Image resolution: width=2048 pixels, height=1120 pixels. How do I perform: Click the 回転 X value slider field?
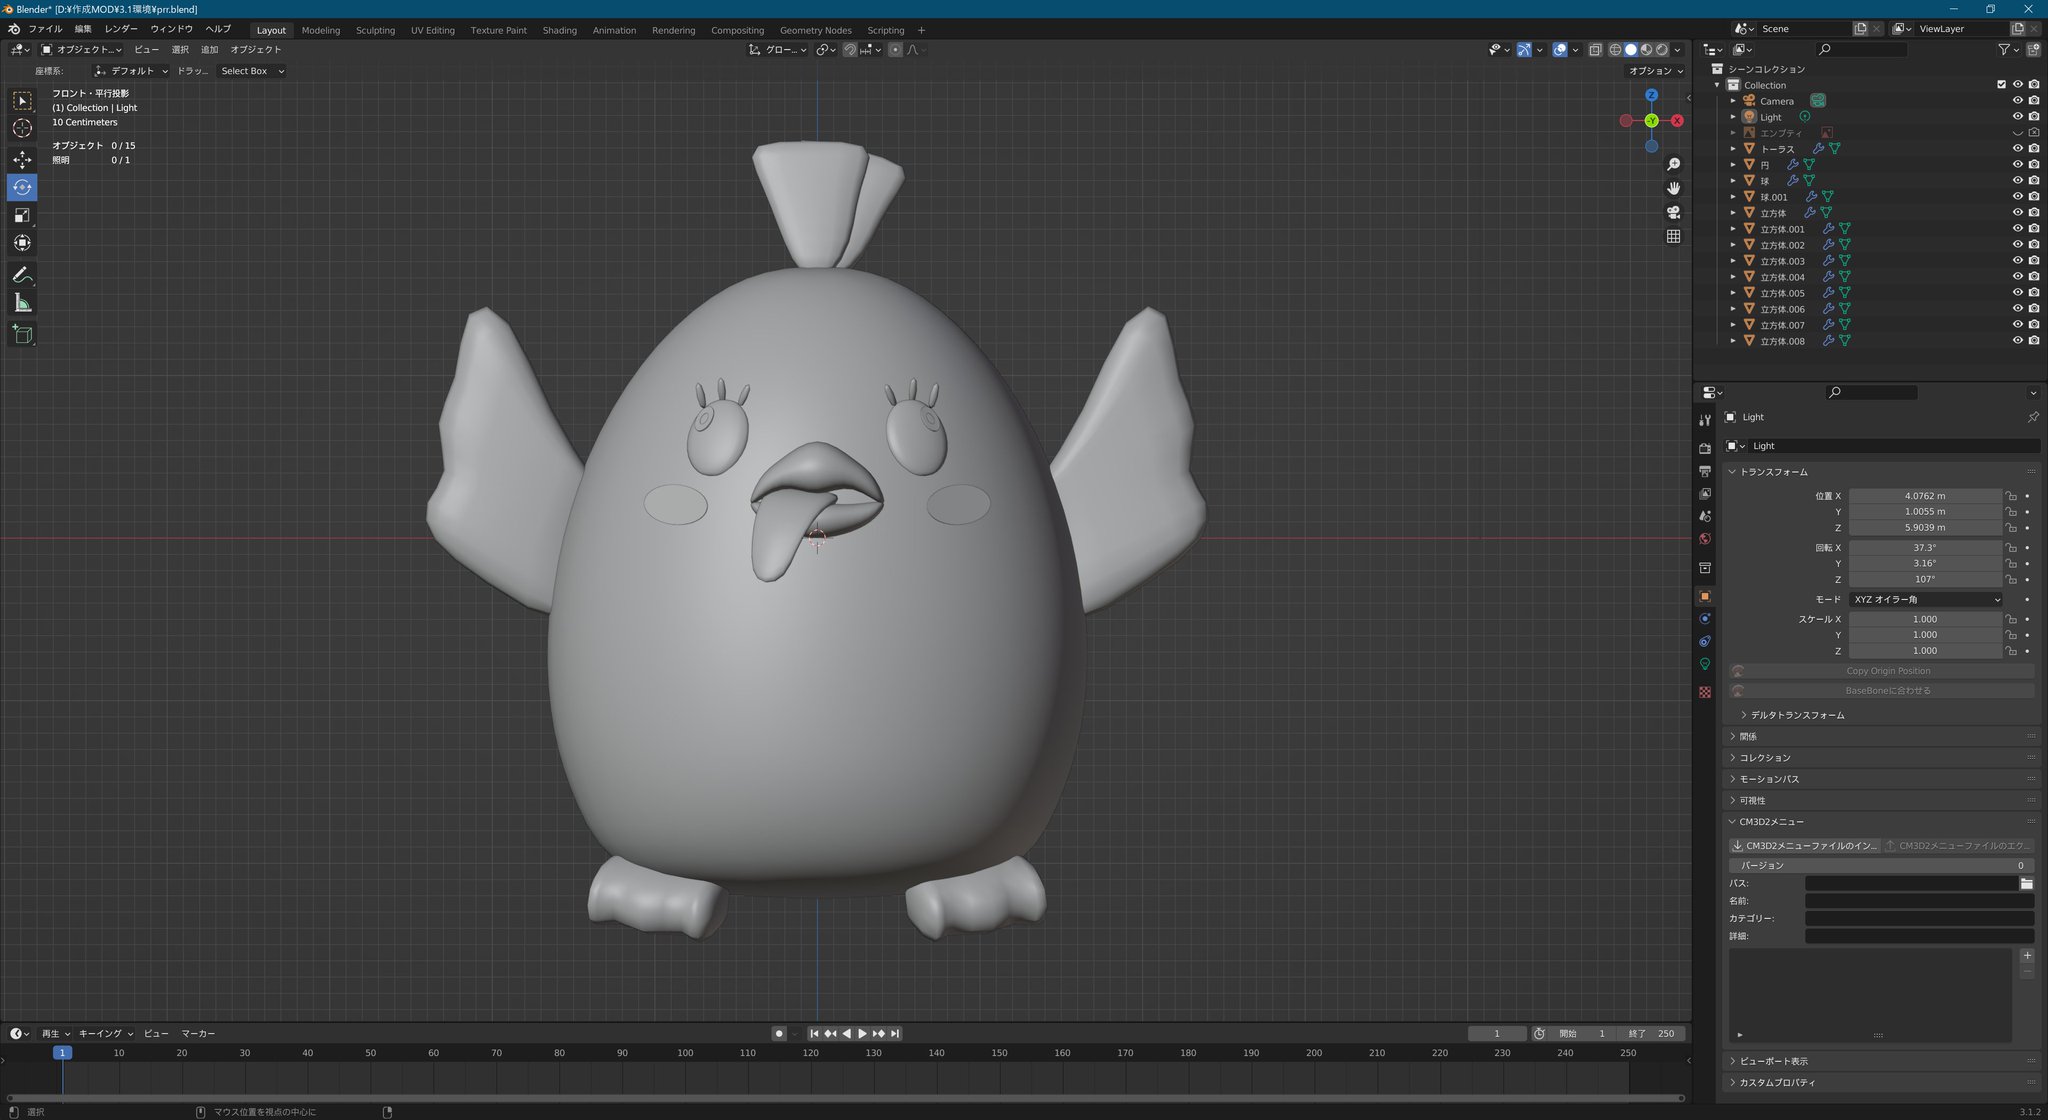pyautogui.click(x=1924, y=548)
